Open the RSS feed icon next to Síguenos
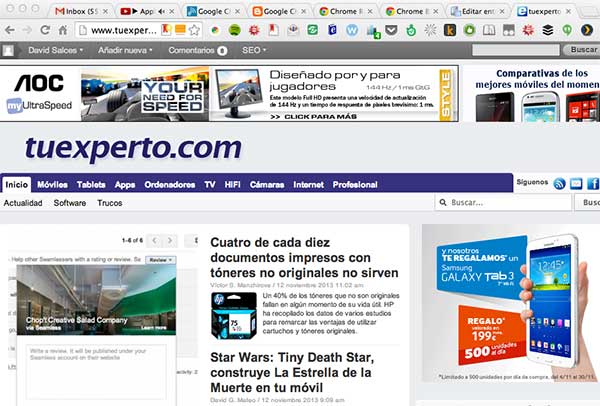Viewport: 600px width, 406px height. [559, 184]
